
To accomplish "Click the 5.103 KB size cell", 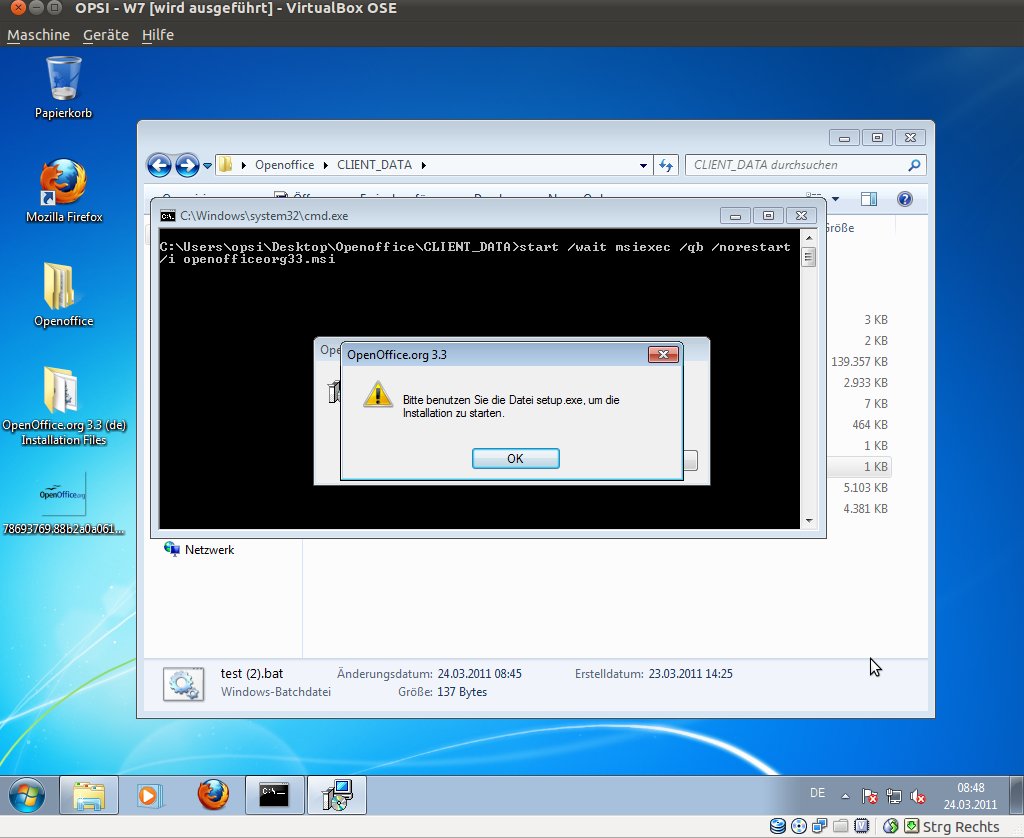I will [x=865, y=487].
